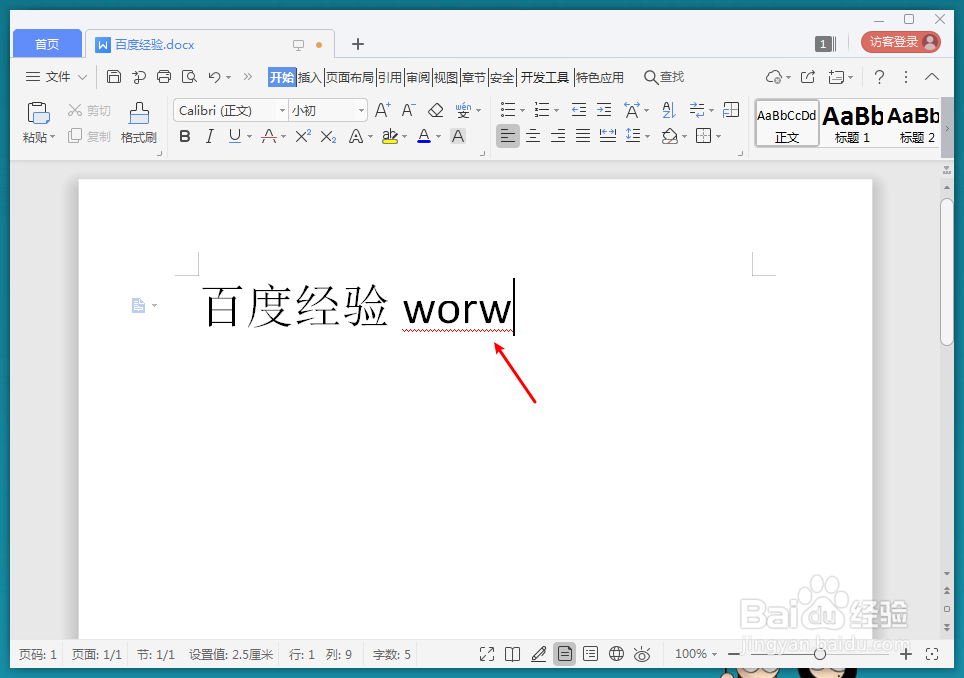Open borders dropdown arrow

(x=719, y=136)
